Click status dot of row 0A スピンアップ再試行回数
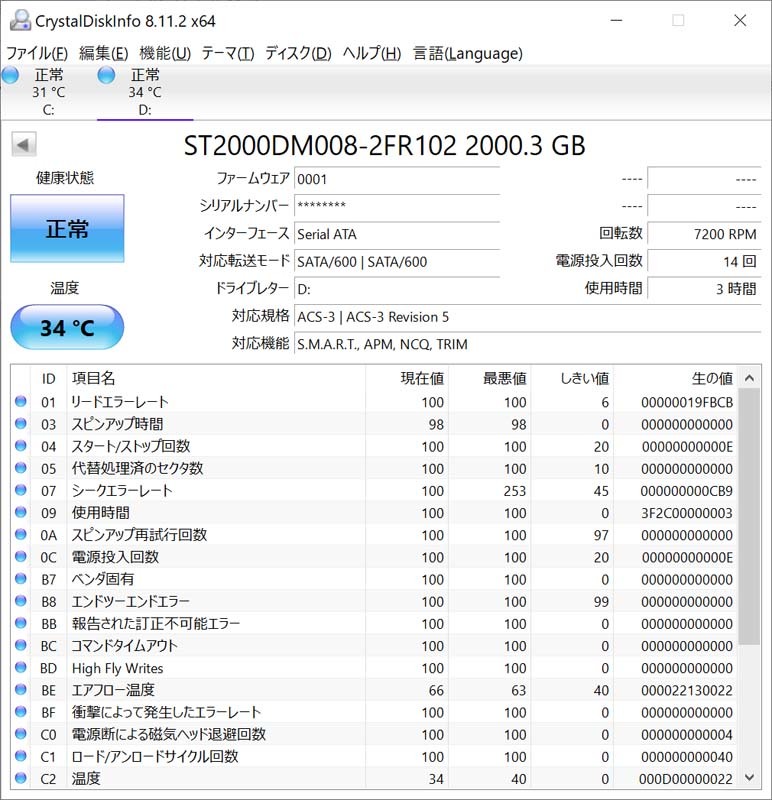The image size is (772, 800). (21, 535)
